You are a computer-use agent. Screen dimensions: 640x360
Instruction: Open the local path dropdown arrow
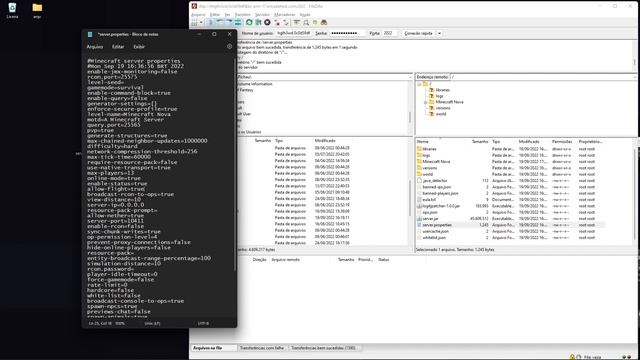(x=410, y=77)
